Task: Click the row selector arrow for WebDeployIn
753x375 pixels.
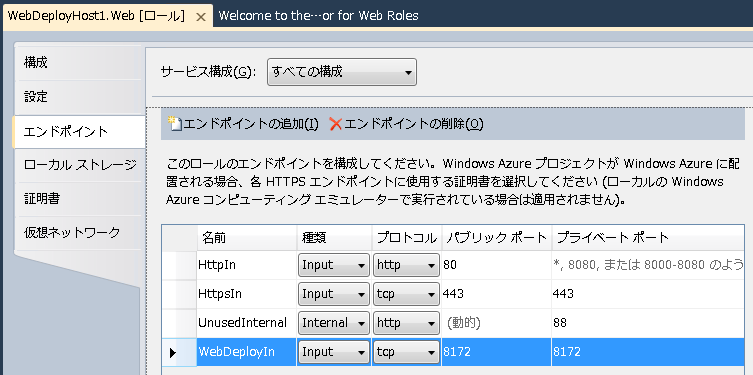Action: (172, 353)
